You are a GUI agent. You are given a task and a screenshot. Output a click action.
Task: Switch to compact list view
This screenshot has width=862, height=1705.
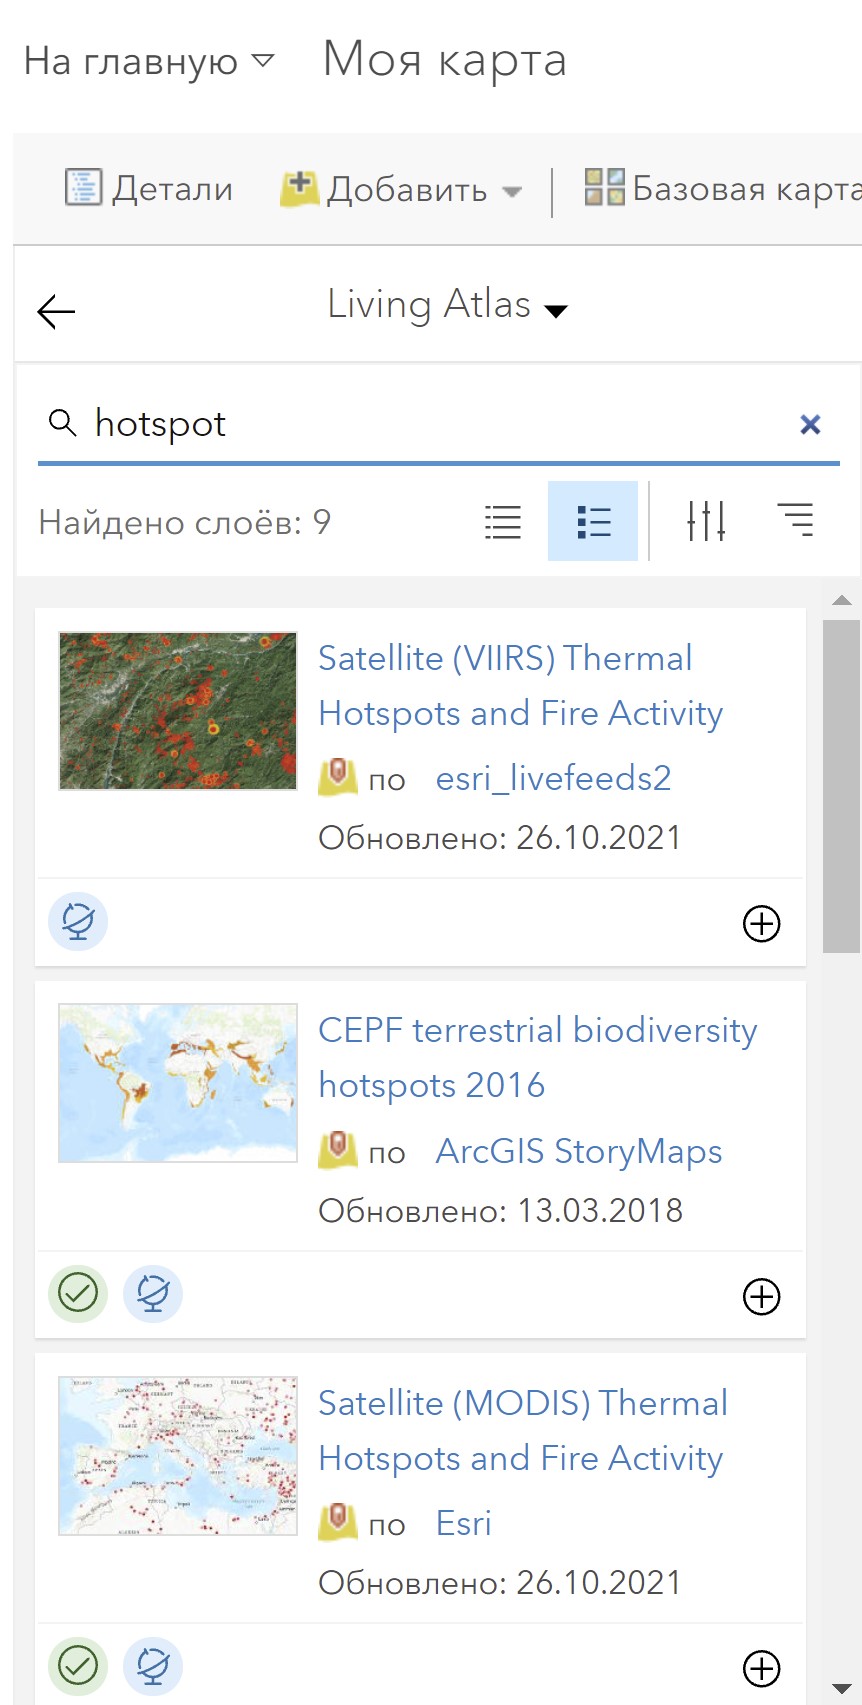tap(503, 521)
